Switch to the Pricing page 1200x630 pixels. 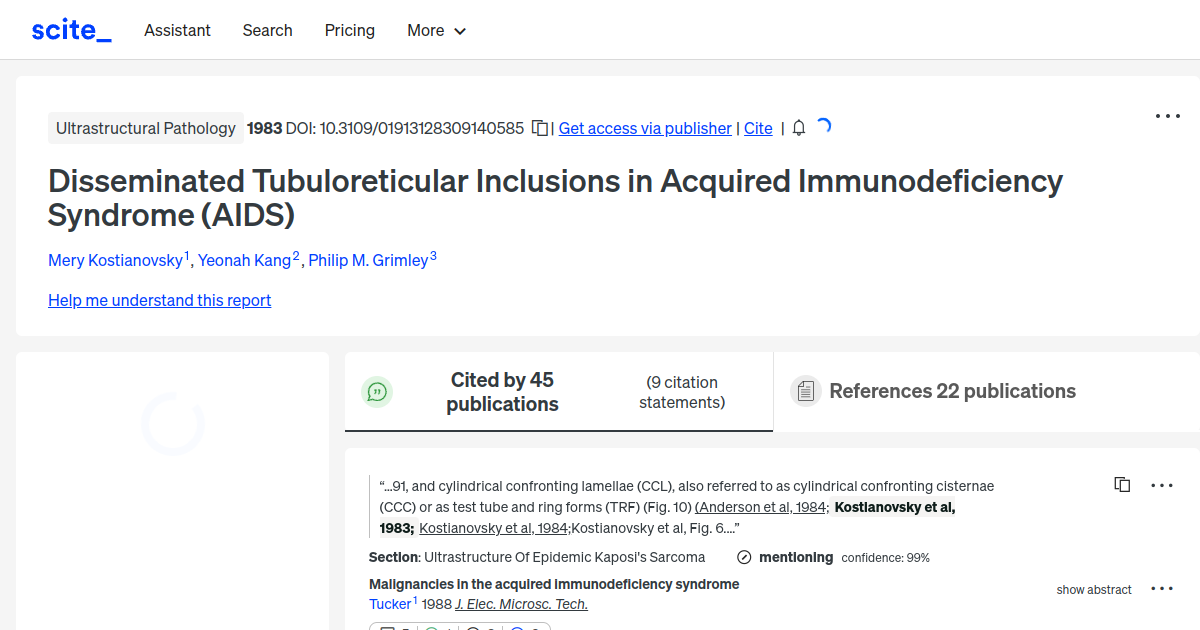click(x=349, y=30)
